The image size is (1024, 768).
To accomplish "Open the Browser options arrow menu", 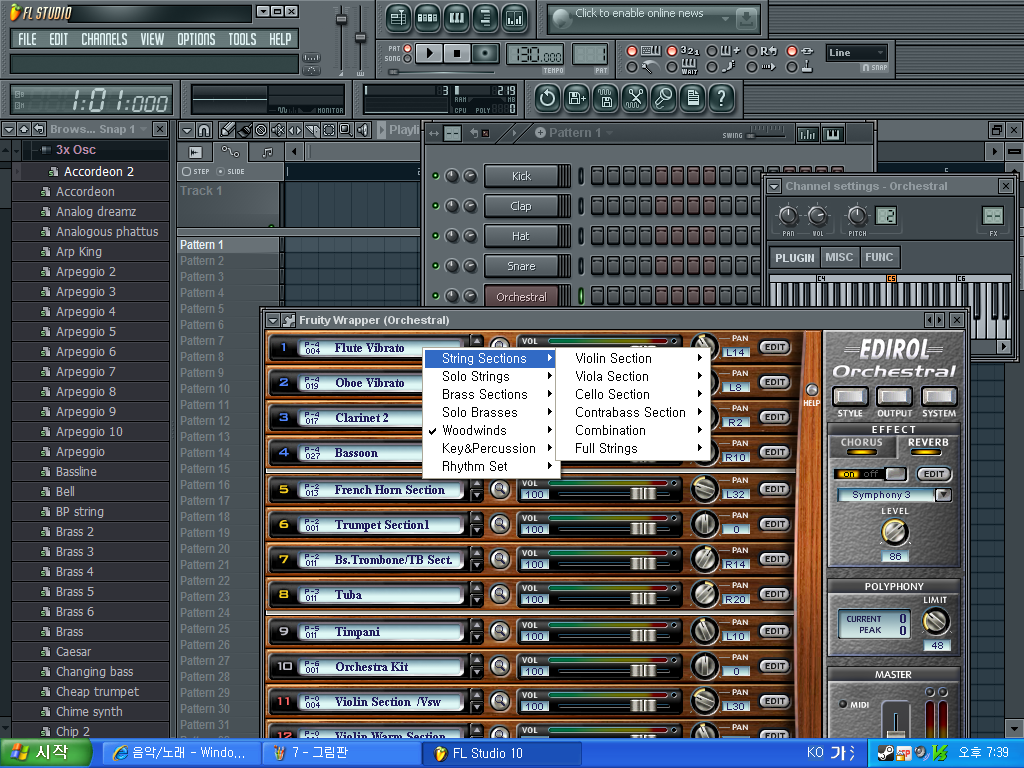I will click(x=8, y=129).
